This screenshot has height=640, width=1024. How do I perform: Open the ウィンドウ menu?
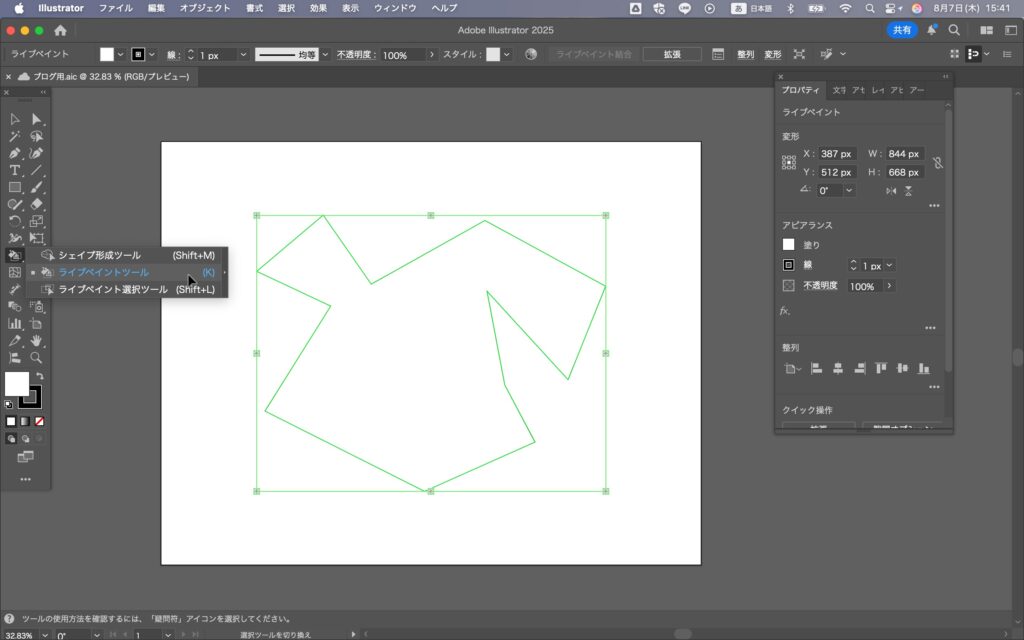point(394,8)
